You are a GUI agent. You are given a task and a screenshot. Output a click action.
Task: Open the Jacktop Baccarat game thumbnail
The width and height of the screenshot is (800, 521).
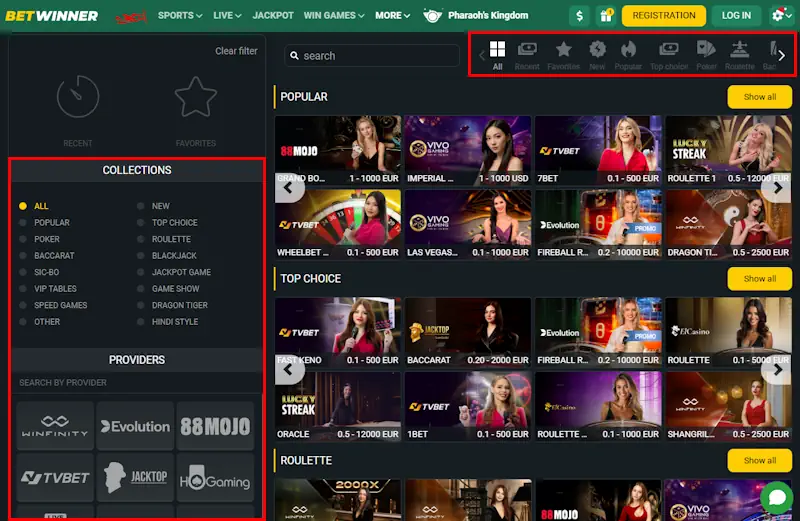point(467,332)
